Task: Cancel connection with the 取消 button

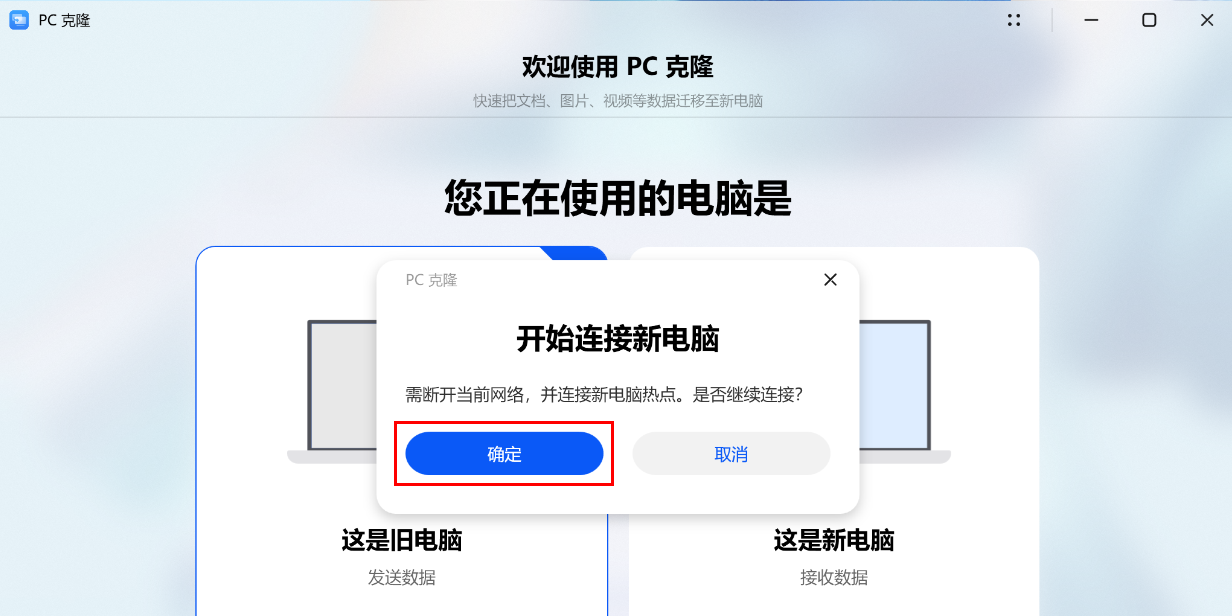Action: [x=731, y=454]
